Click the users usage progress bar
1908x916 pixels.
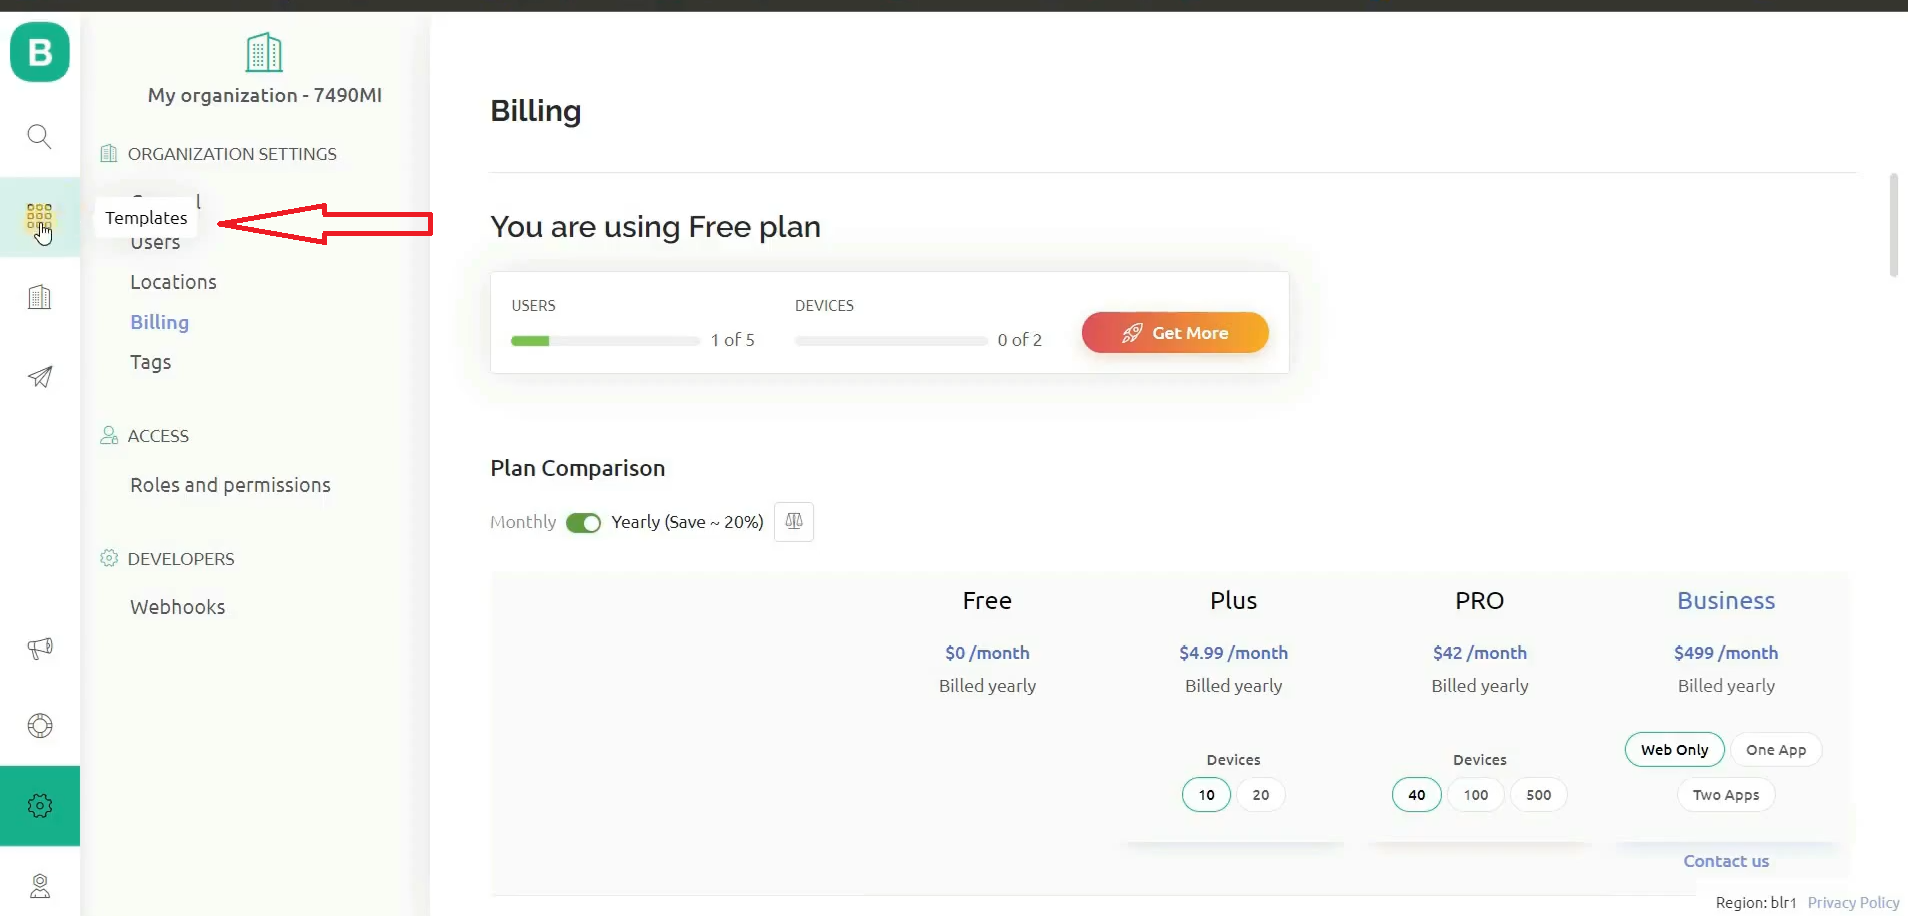(x=605, y=341)
